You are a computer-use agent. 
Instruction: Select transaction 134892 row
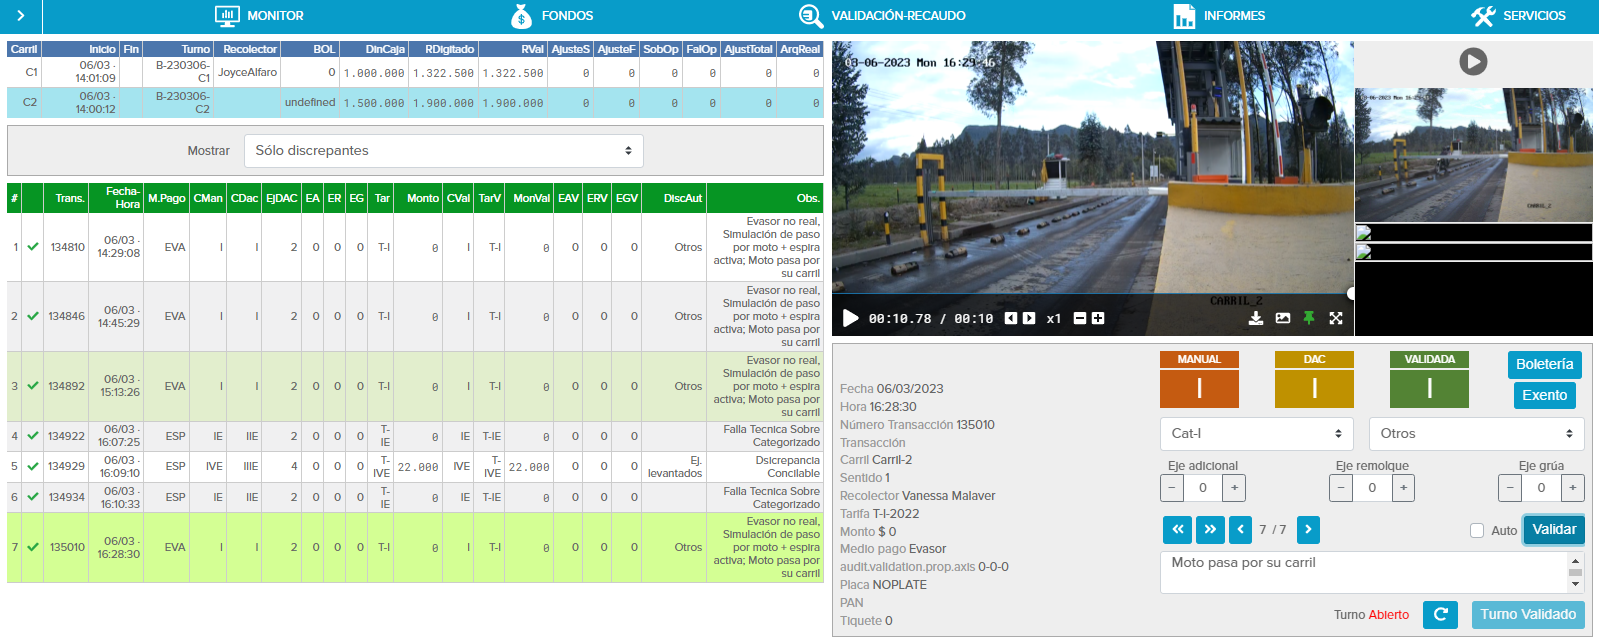[415, 386]
